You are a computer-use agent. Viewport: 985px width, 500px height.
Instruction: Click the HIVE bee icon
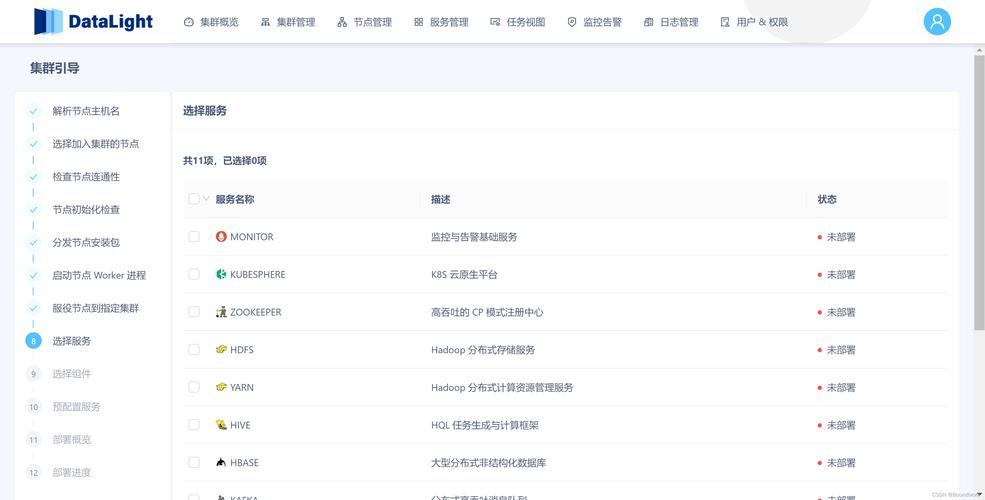221,425
